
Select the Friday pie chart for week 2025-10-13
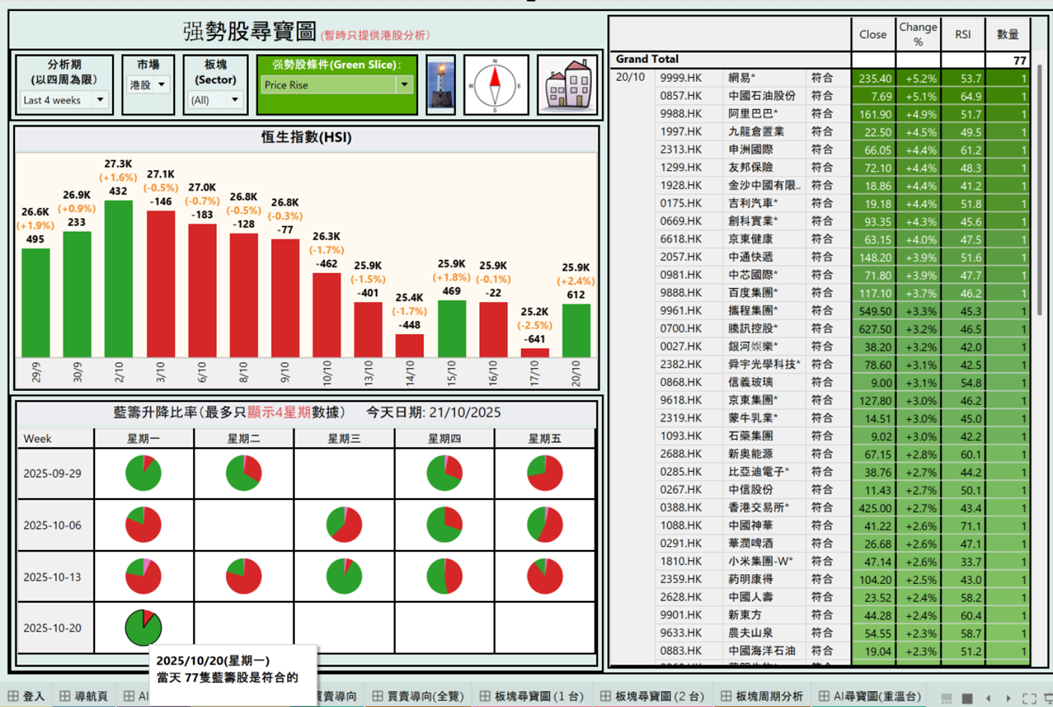tap(545, 576)
